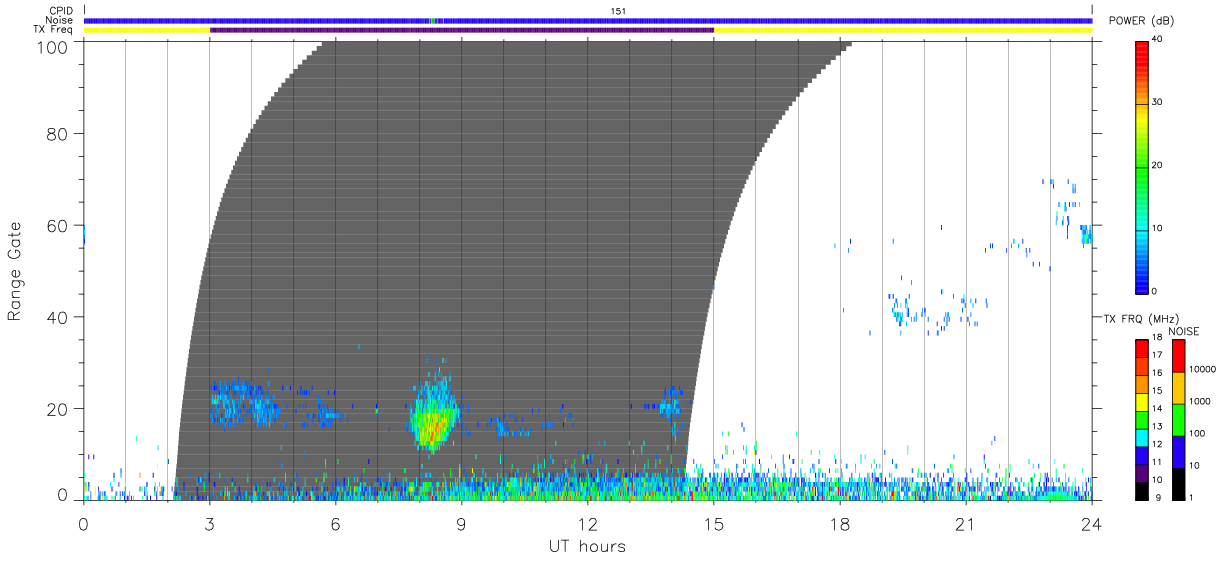Click the TX Freq row label
The height and width of the screenshot is (567, 1228).
[52, 30]
